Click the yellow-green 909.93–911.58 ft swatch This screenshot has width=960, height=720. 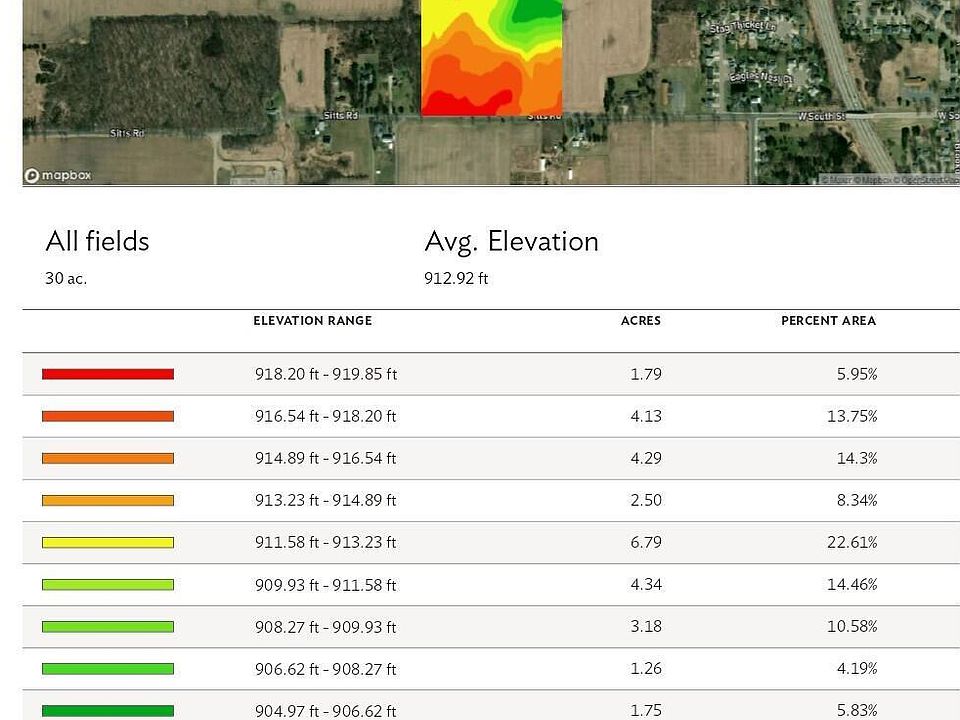pyautogui.click(x=108, y=584)
